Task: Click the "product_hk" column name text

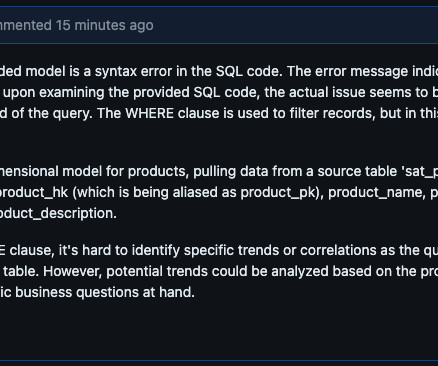Action: pos(34,192)
